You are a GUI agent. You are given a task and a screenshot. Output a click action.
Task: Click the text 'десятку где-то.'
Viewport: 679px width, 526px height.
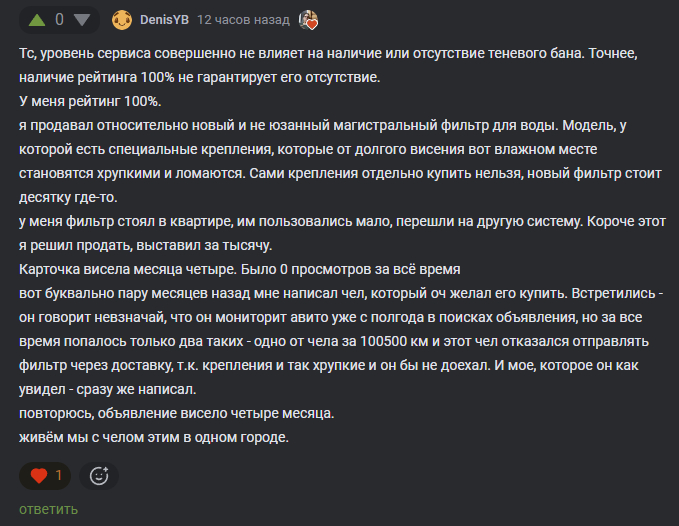(x=68, y=197)
